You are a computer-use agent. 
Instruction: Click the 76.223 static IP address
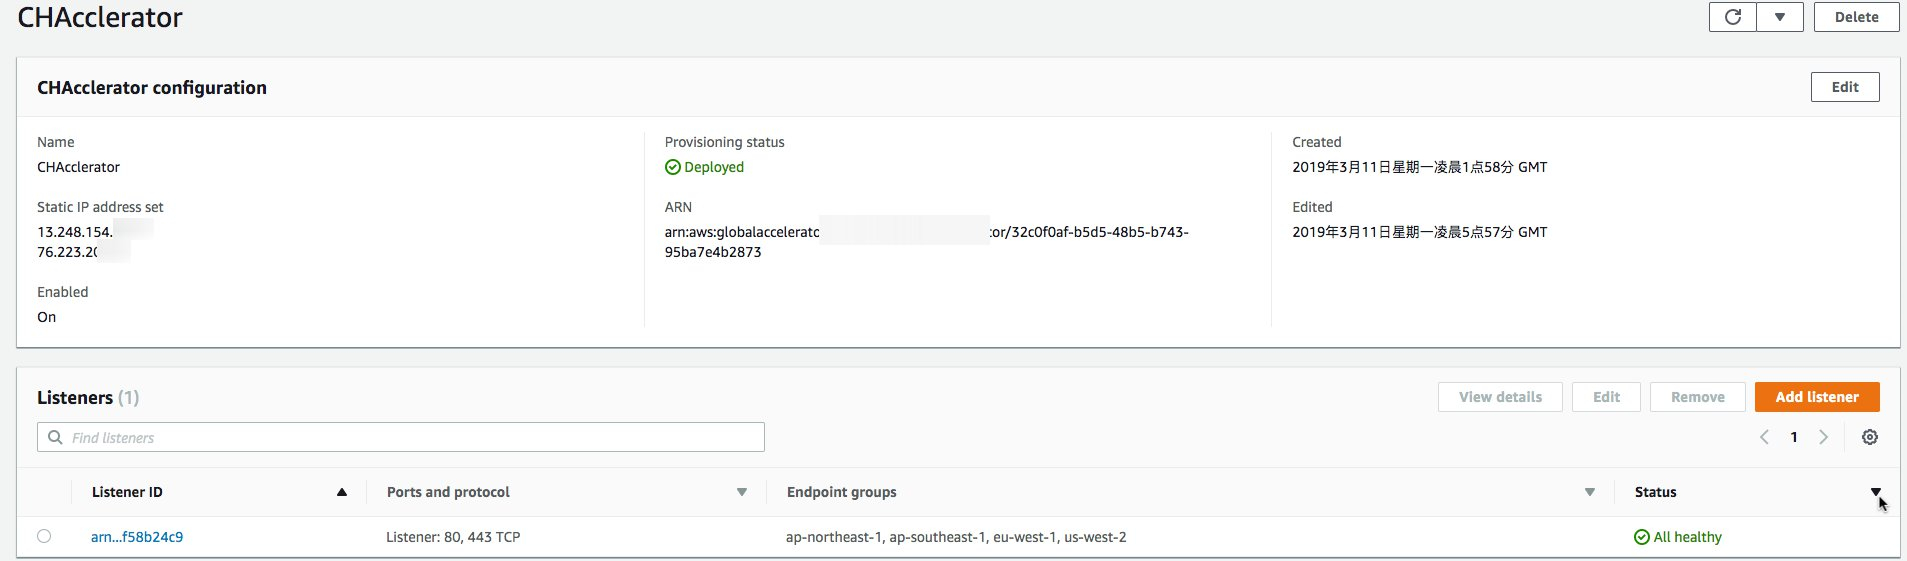tap(67, 252)
